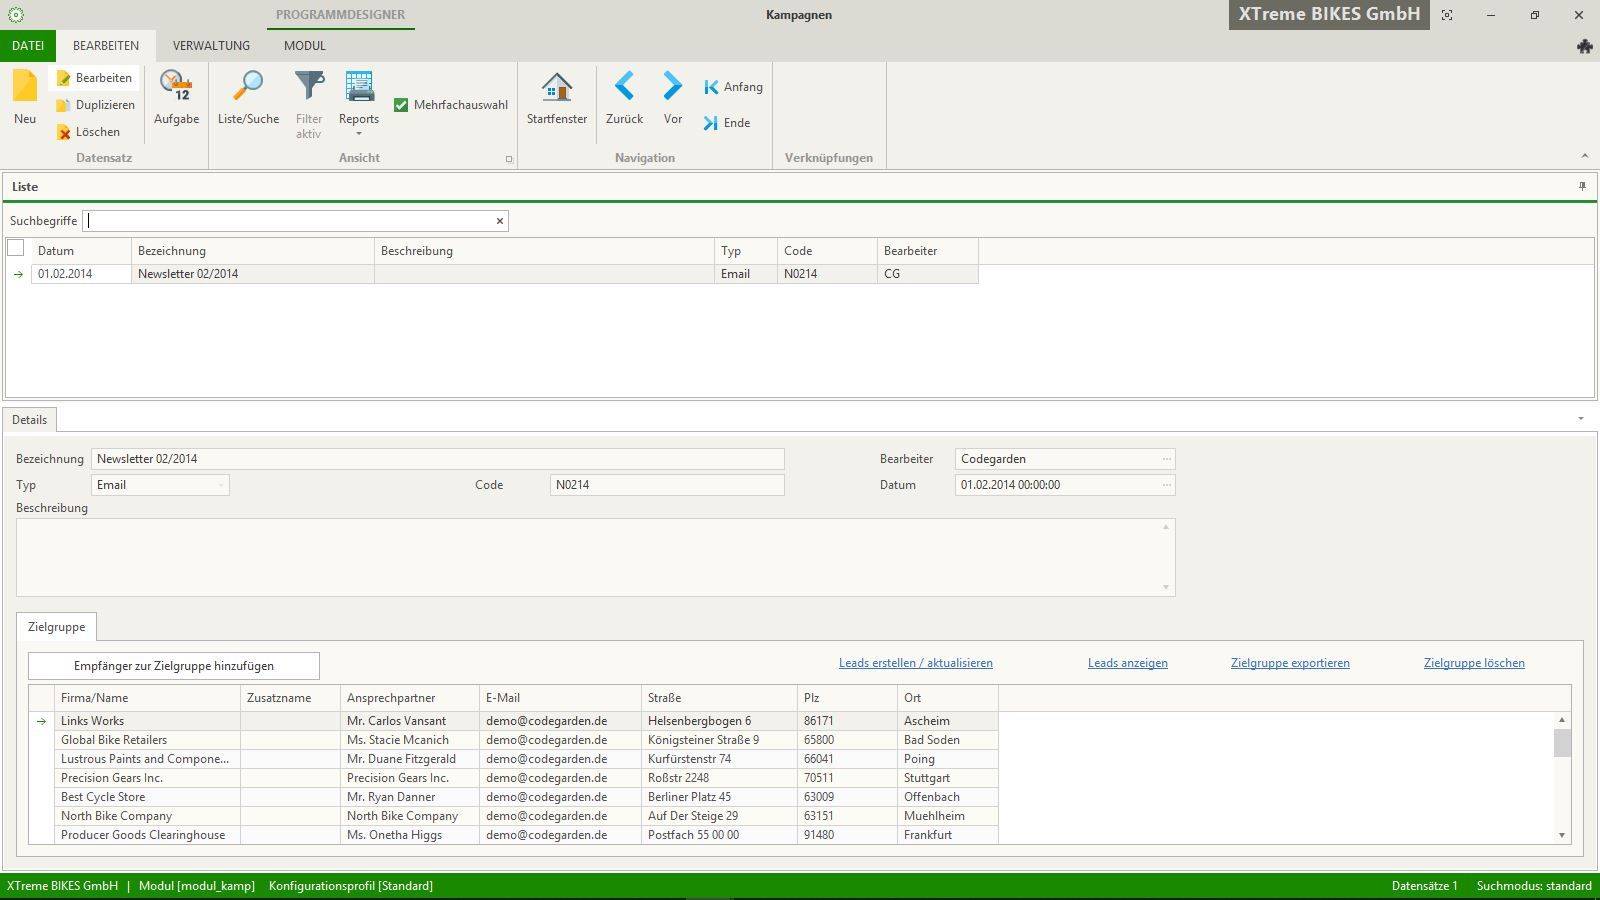Image resolution: width=1600 pixels, height=900 pixels.
Task: Delete record with Löschen icon
Action: pos(88,132)
